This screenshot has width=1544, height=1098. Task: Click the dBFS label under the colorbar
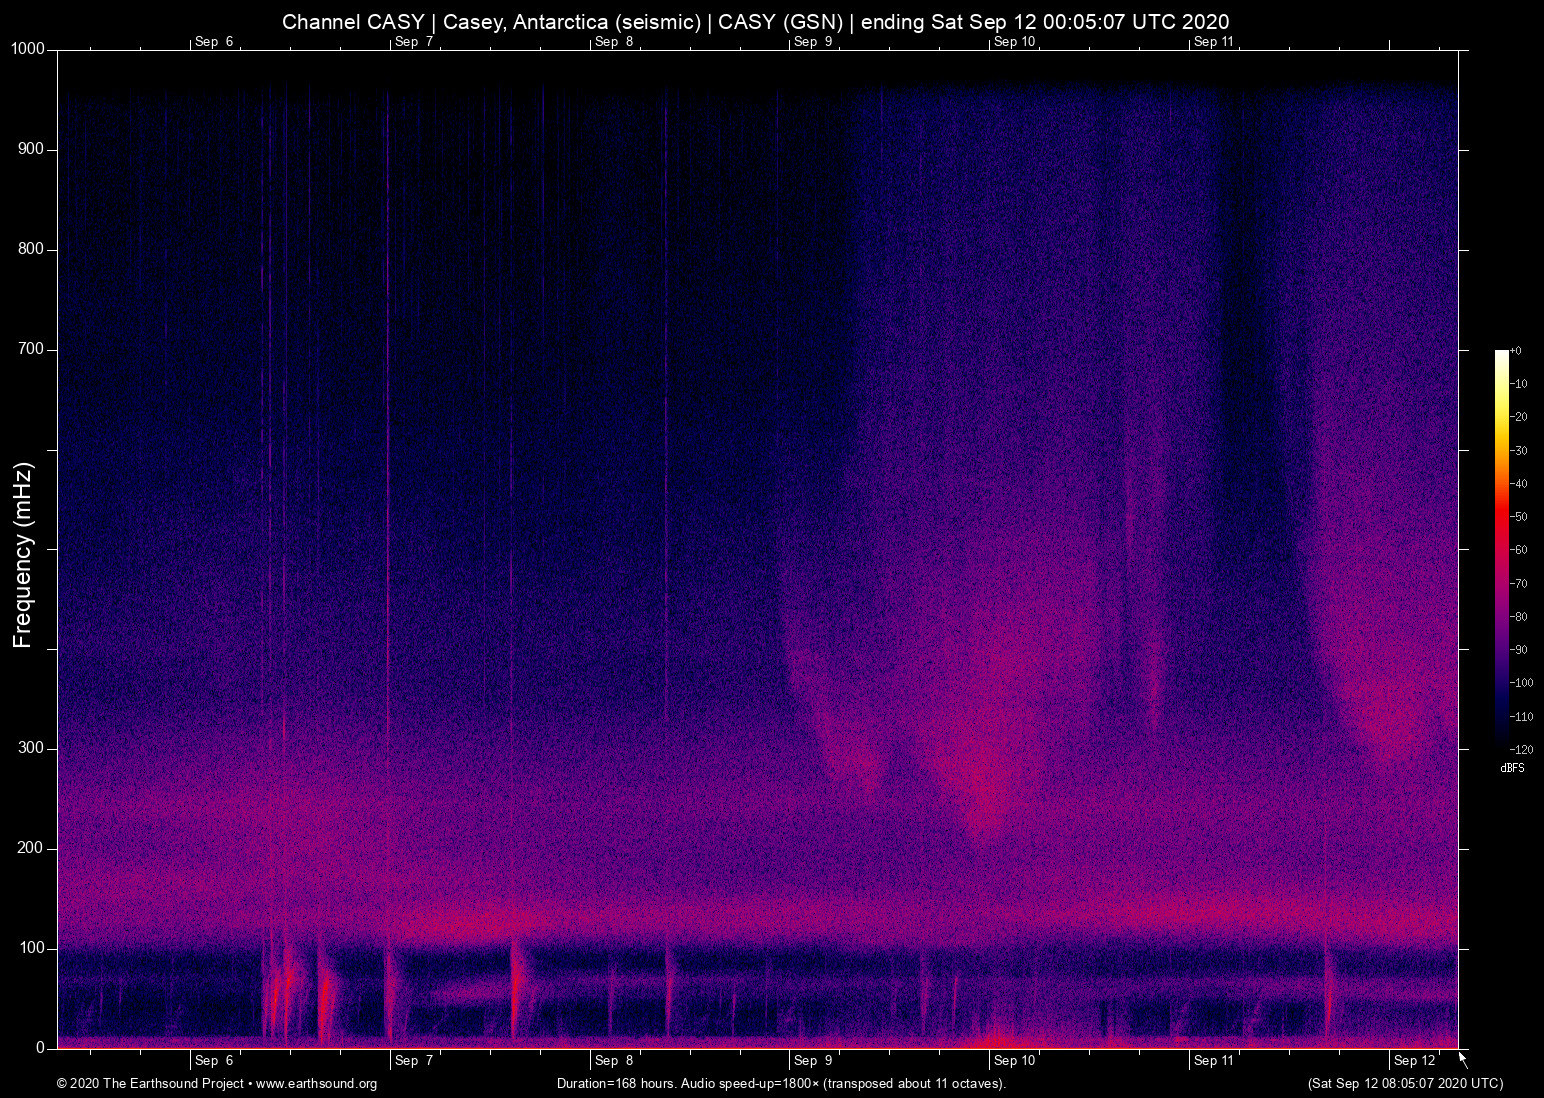(x=1513, y=768)
